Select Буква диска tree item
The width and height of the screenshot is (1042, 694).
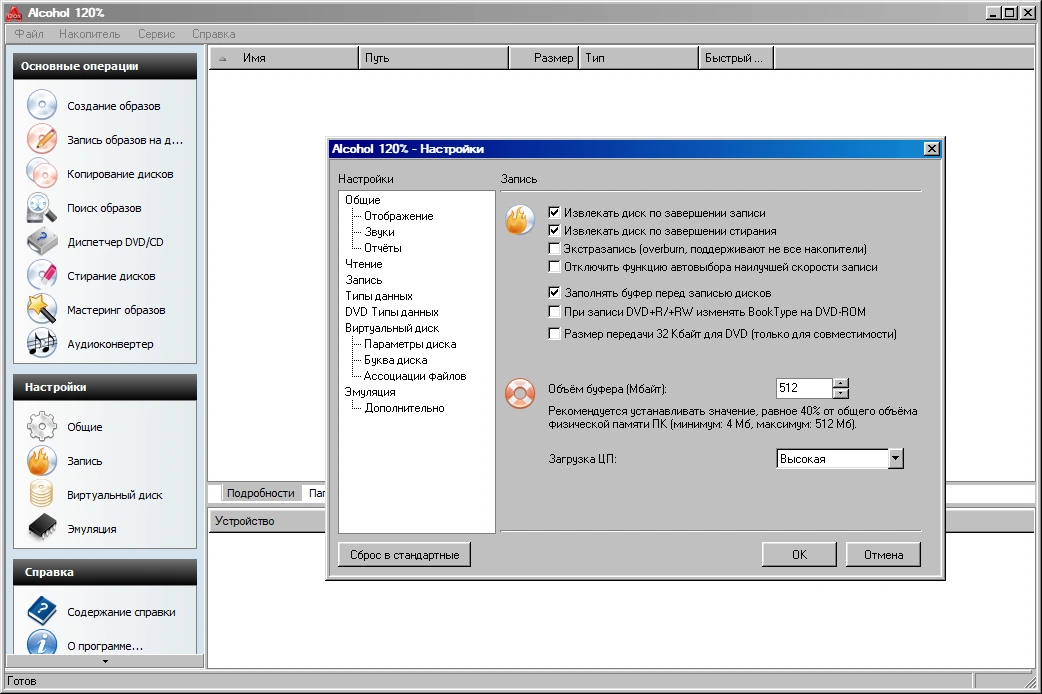396,360
